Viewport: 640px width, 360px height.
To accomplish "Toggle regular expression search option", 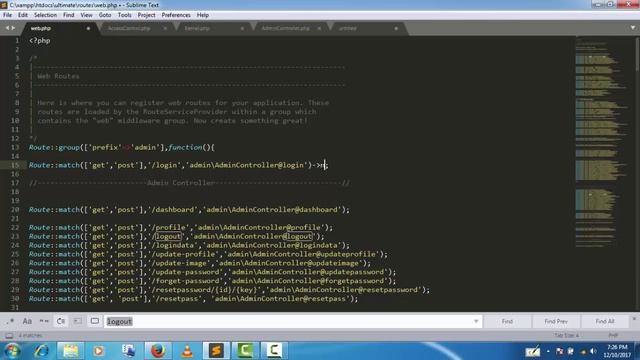I will (11, 321).
